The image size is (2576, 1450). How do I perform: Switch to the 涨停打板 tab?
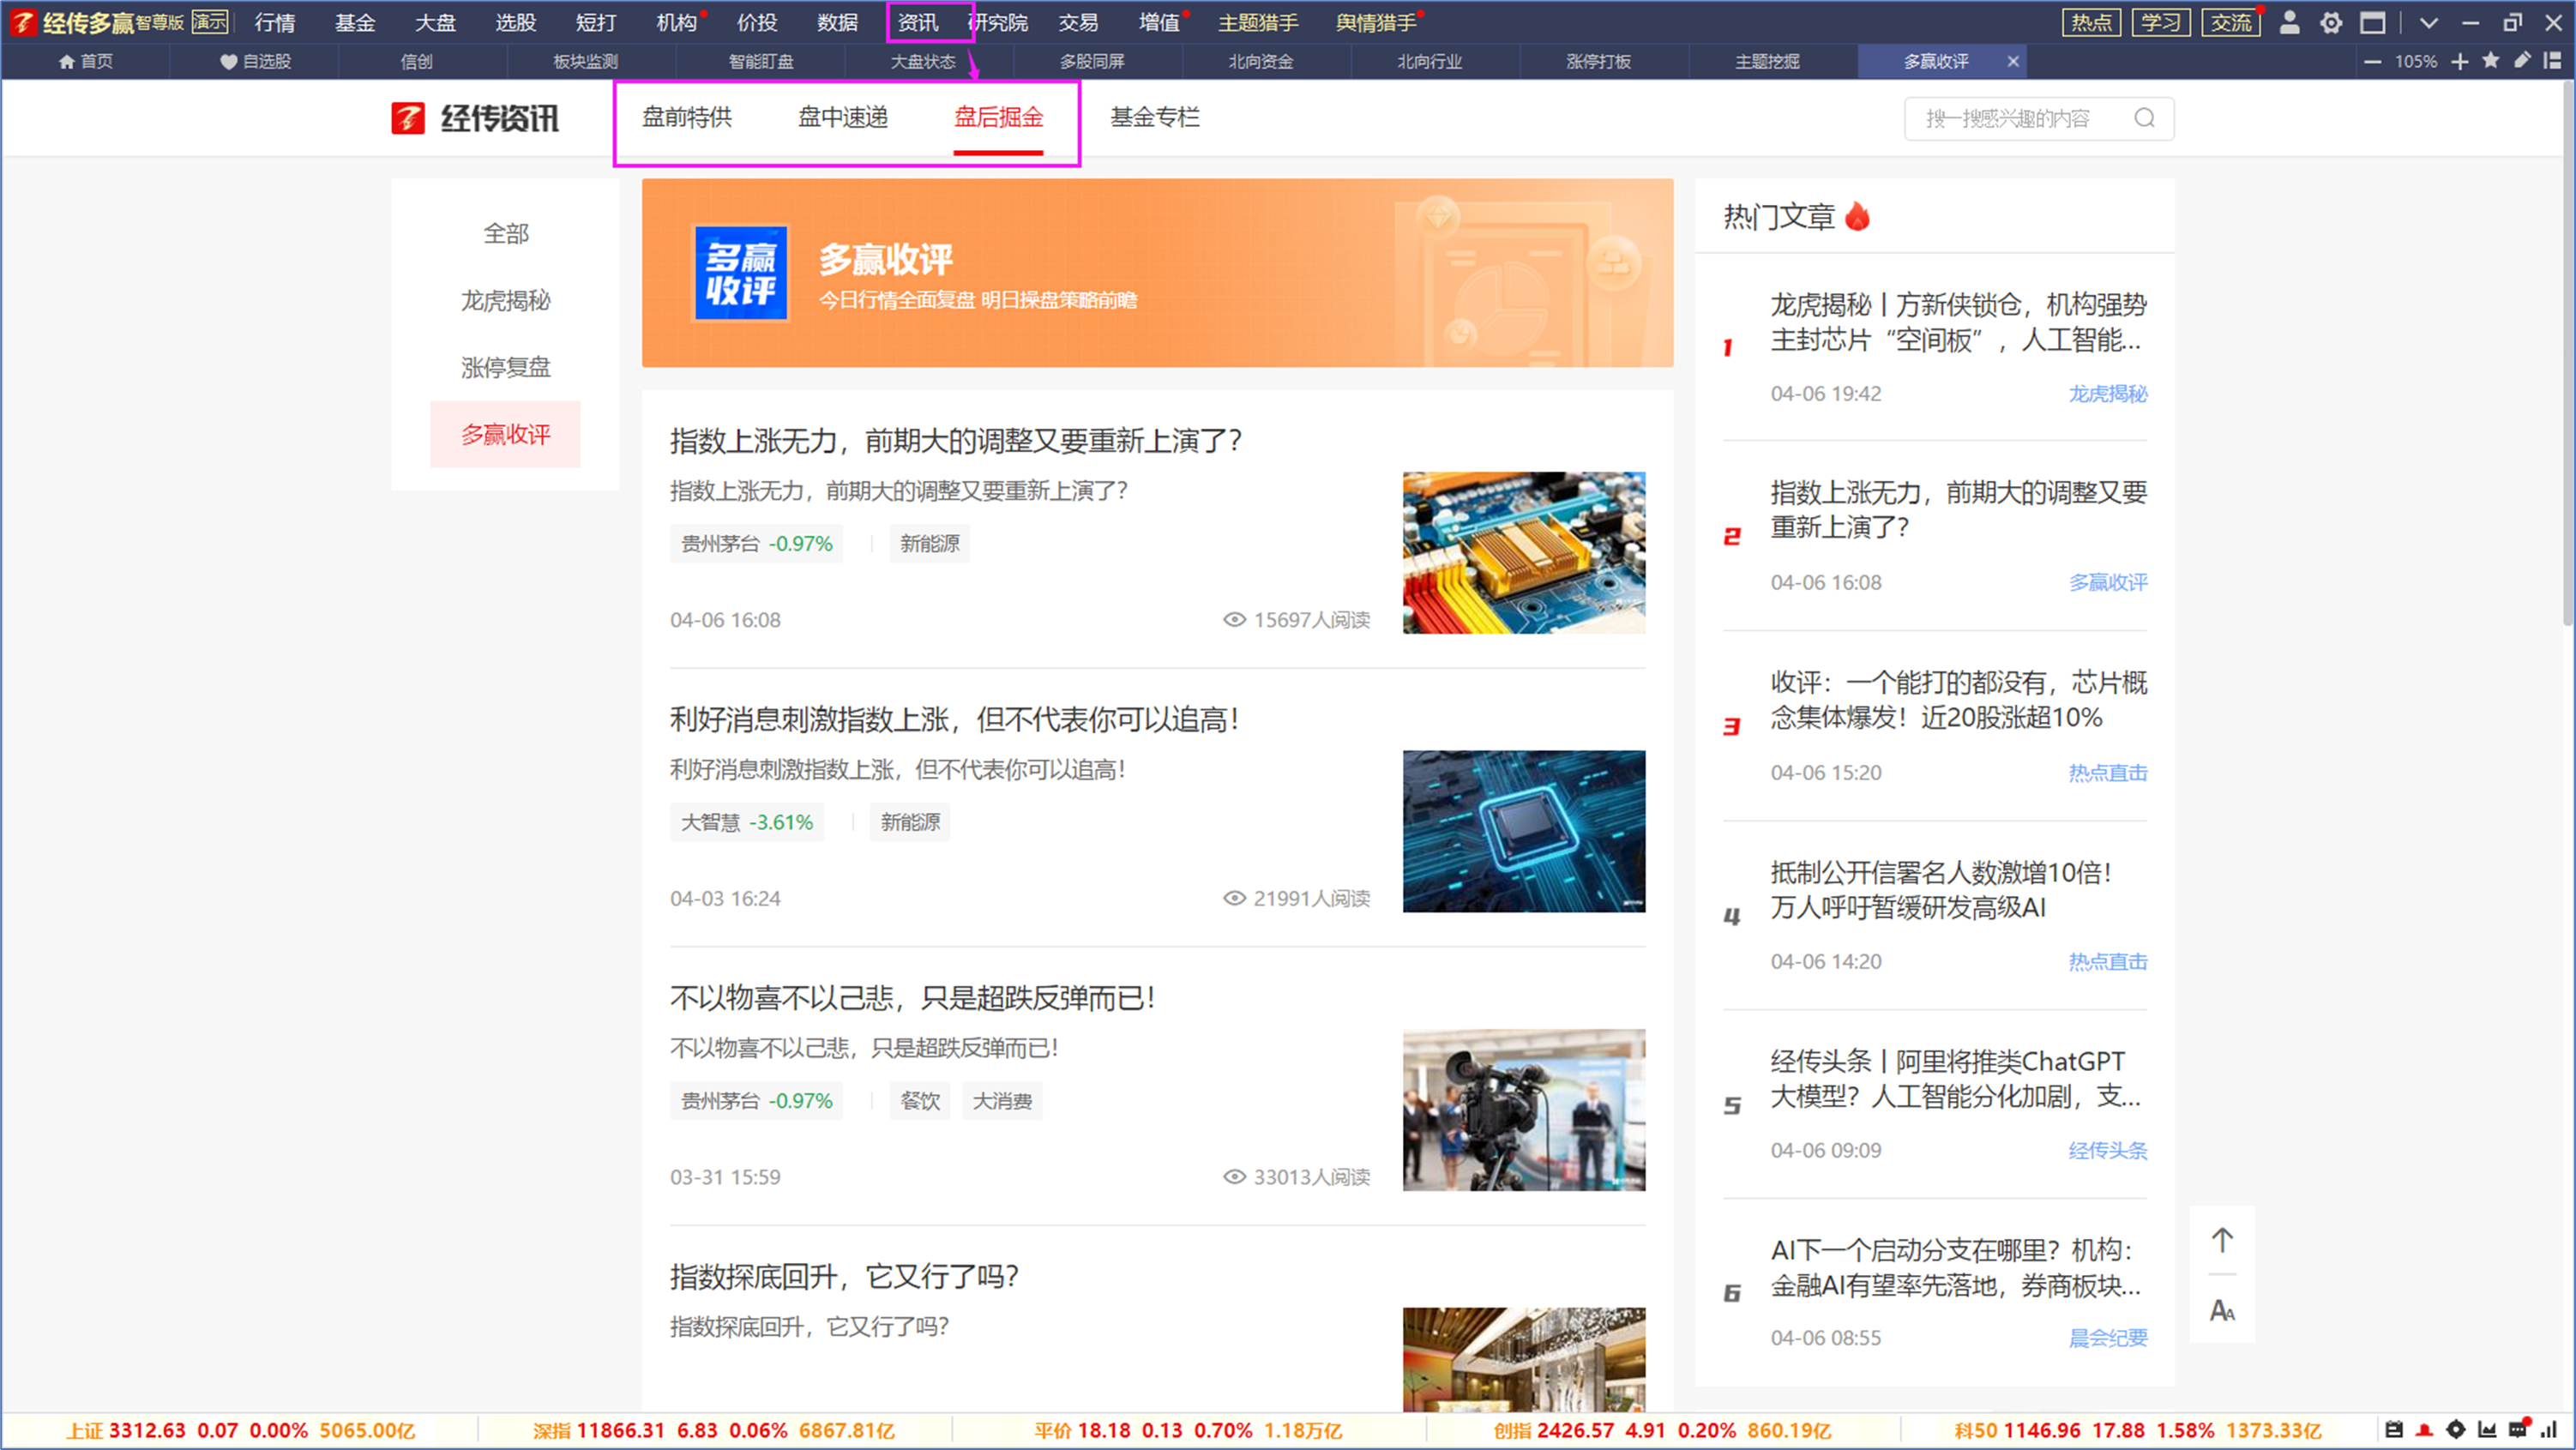pos(1598,62)
